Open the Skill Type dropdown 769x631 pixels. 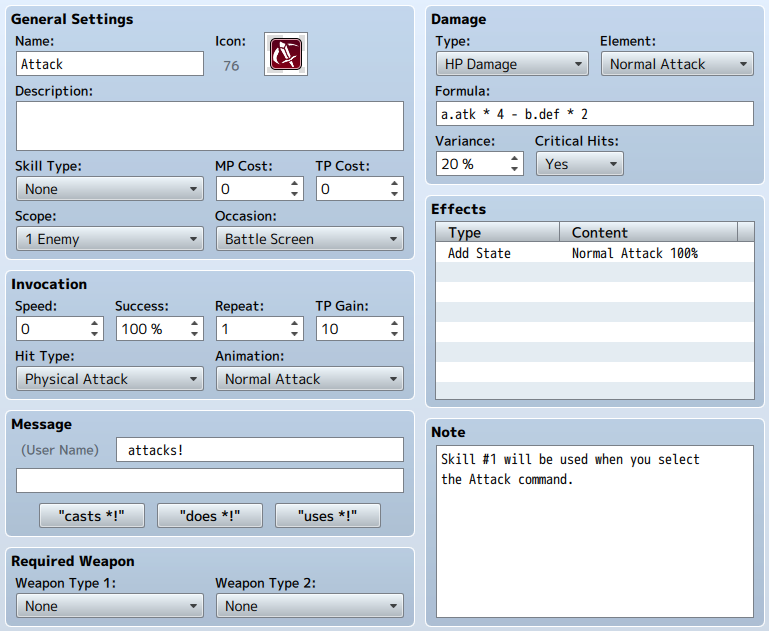[x=110, y=189]
